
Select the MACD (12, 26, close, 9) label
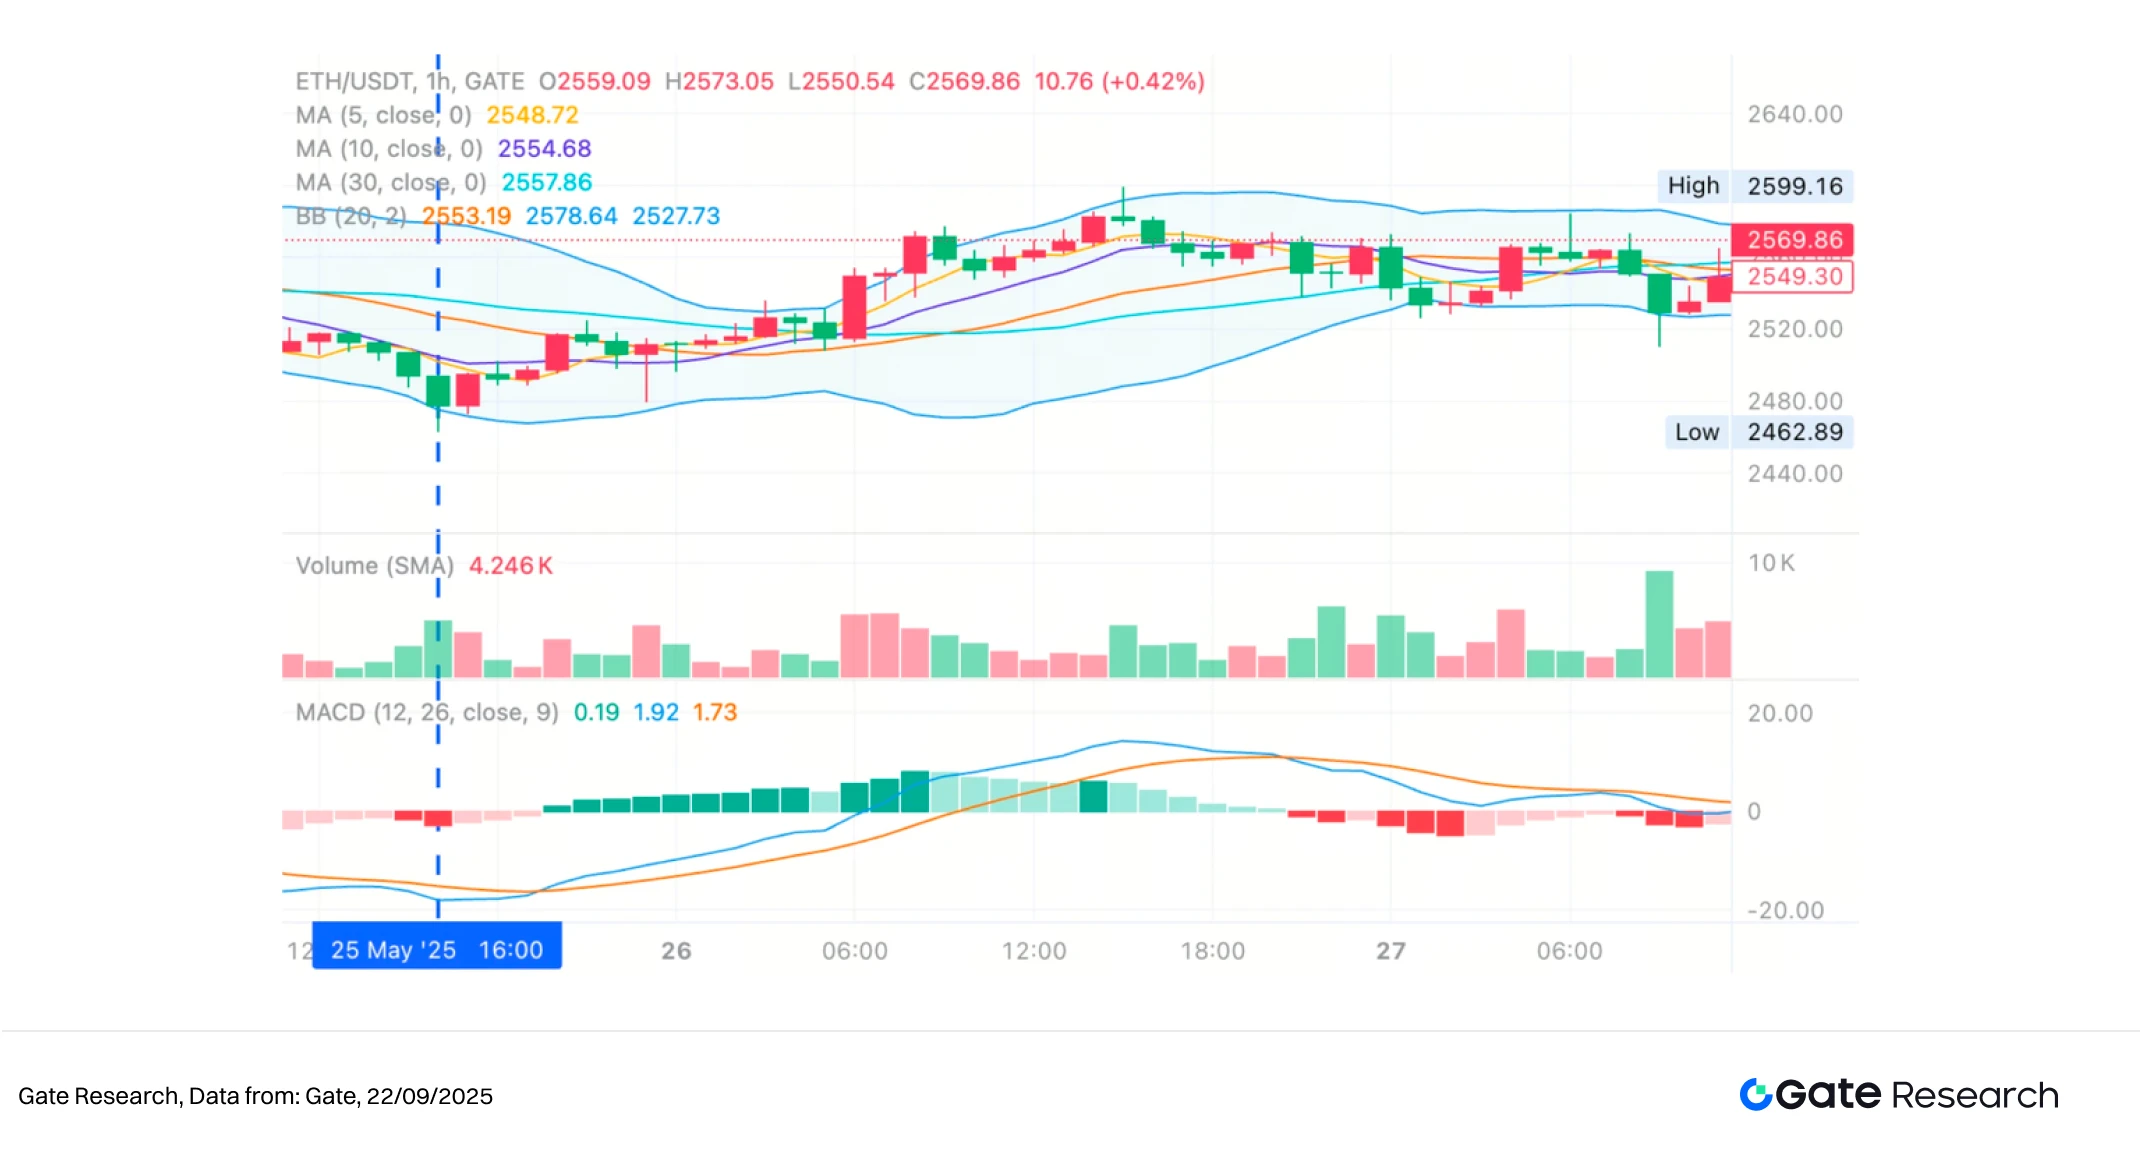(x=427, y=713)
